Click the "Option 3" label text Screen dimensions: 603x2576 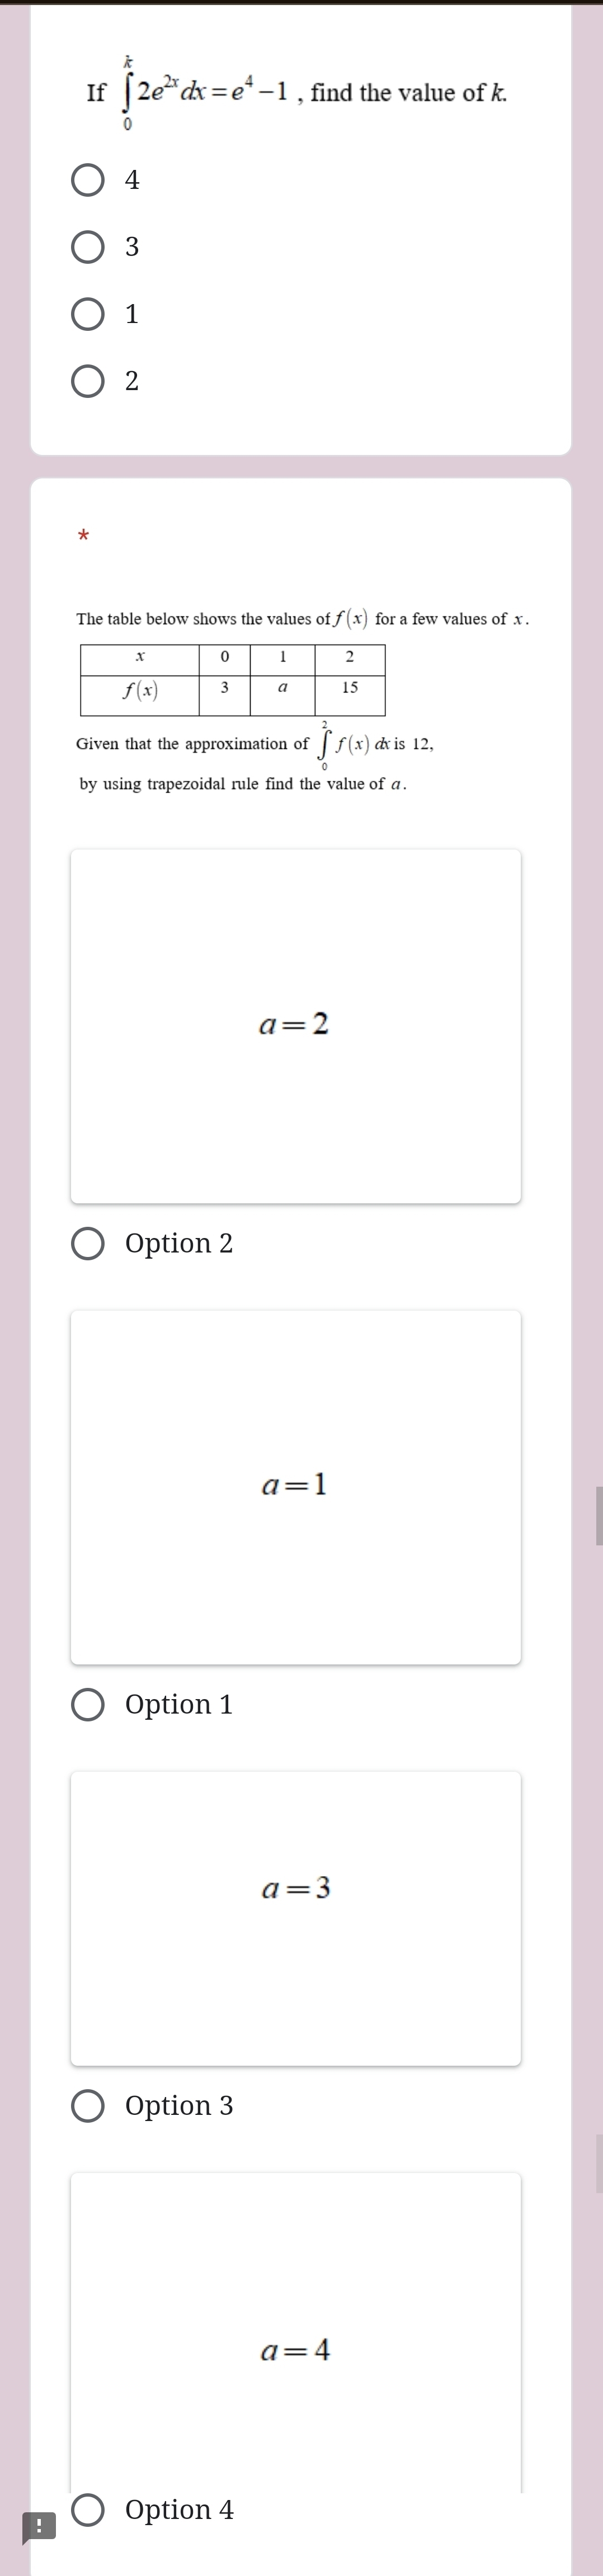tap(179, 2105)
